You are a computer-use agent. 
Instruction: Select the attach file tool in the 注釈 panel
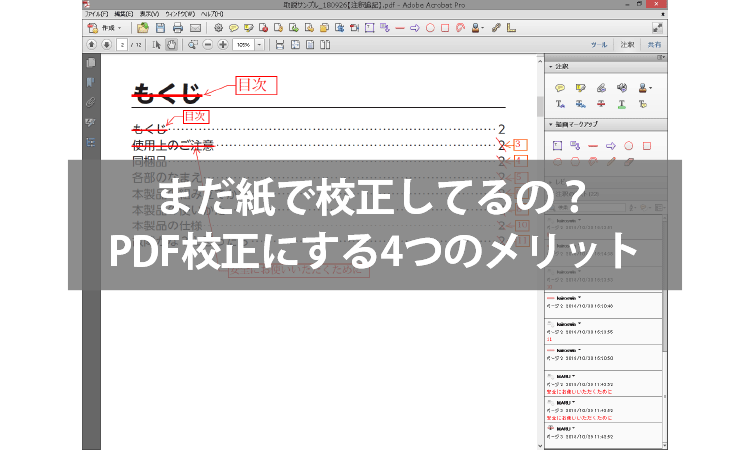[x=601, y=88]
